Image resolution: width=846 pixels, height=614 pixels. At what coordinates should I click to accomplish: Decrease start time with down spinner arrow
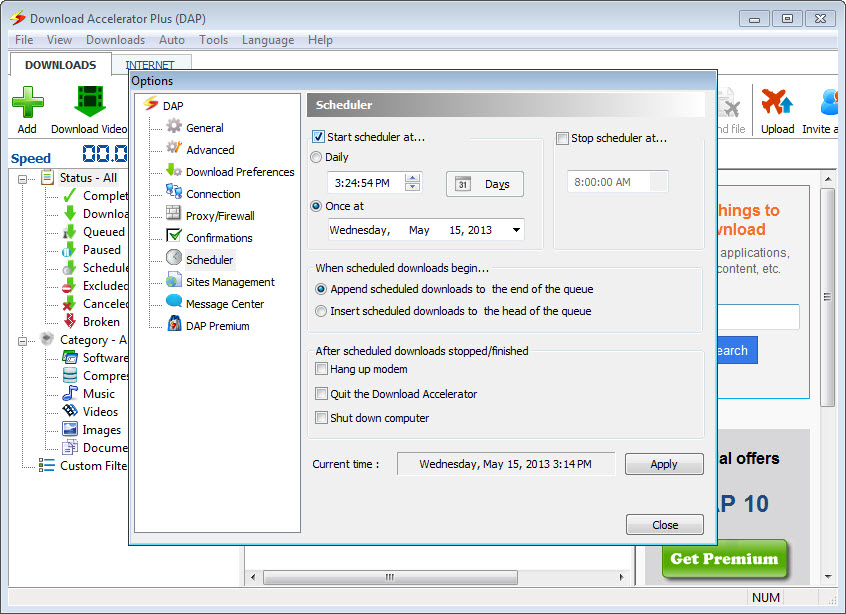click(x=413, y=187)
